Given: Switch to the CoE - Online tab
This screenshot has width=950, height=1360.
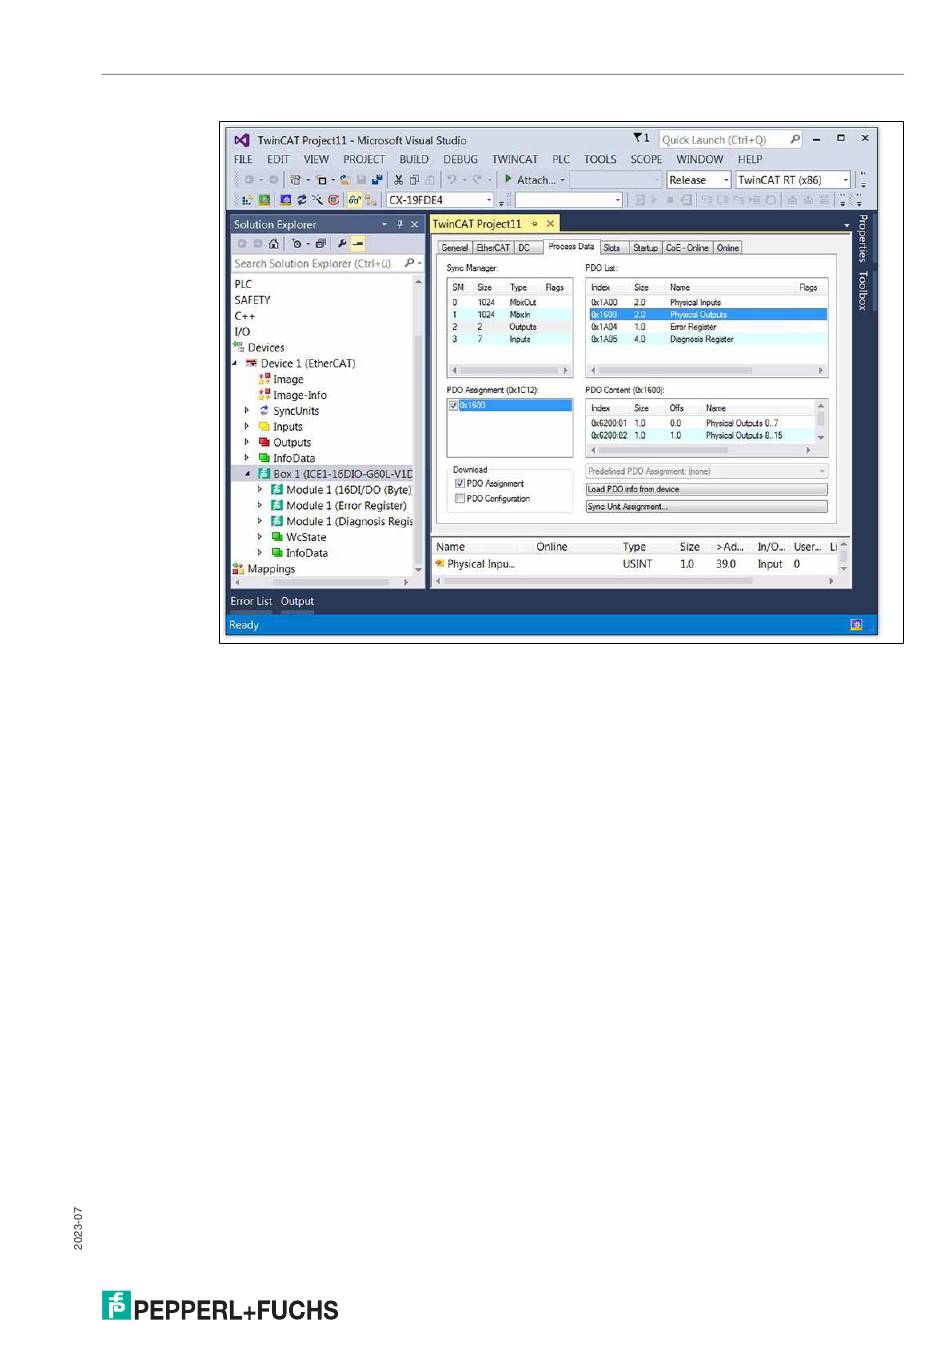Looking at the screenshot, I should point(687,247).
